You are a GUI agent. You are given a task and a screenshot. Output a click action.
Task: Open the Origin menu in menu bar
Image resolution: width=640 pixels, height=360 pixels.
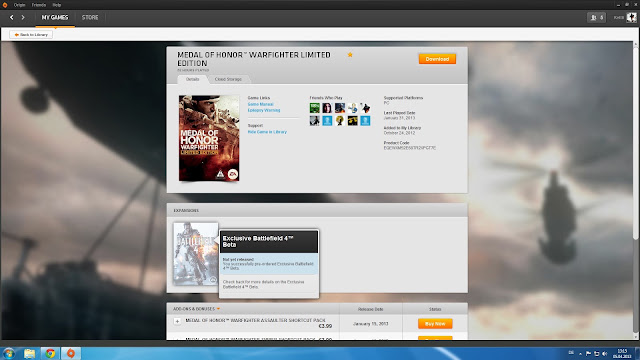click(19, 5)
